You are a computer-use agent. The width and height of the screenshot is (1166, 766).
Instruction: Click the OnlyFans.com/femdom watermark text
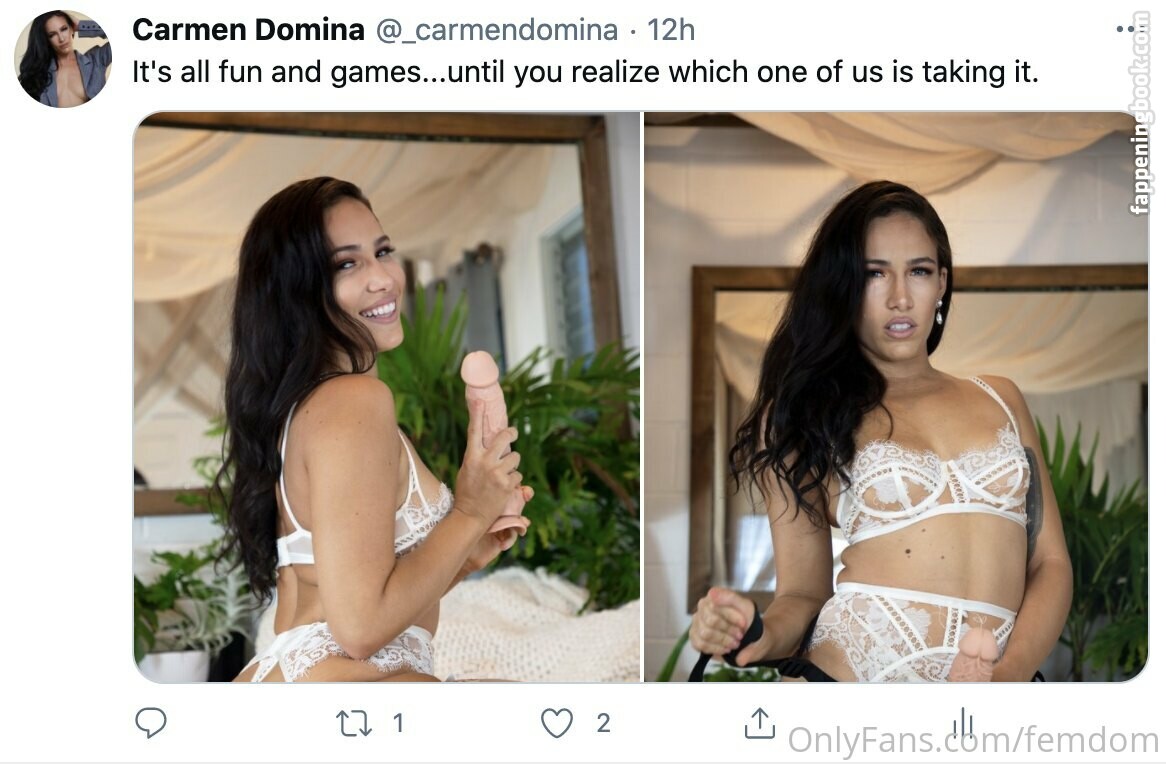click(x=973, y=740)
